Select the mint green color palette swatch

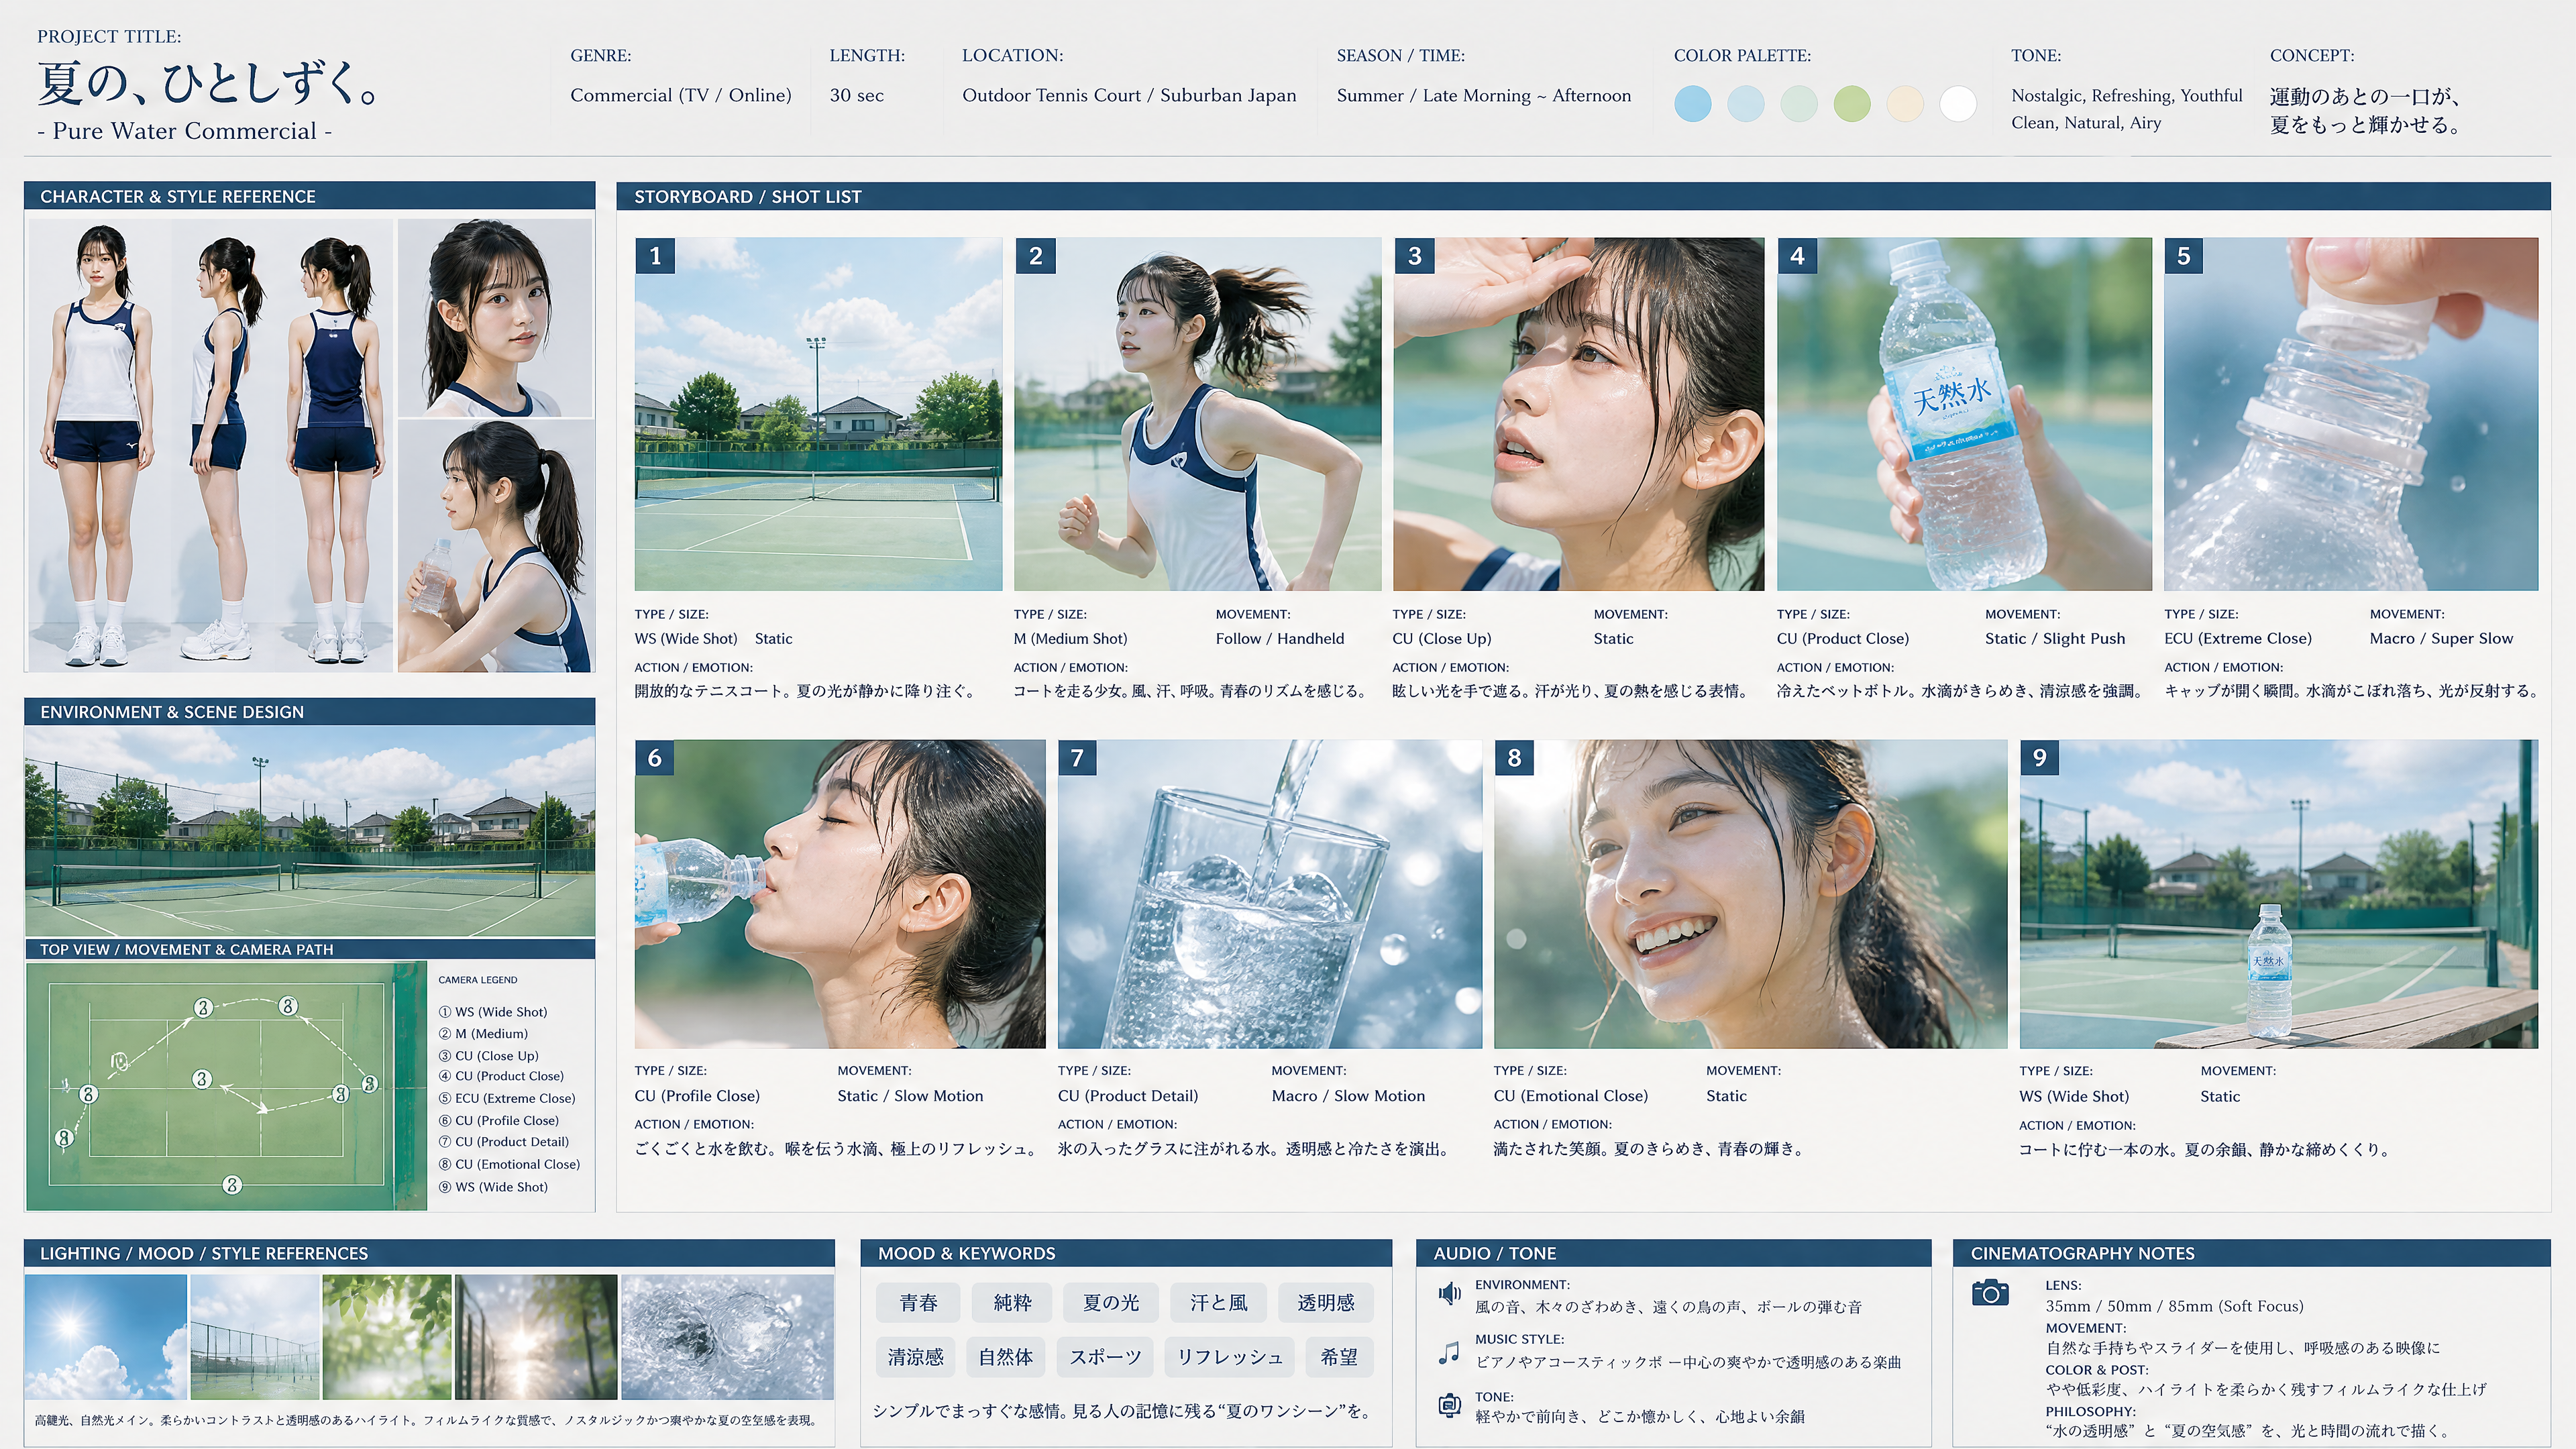(1798, 103)
